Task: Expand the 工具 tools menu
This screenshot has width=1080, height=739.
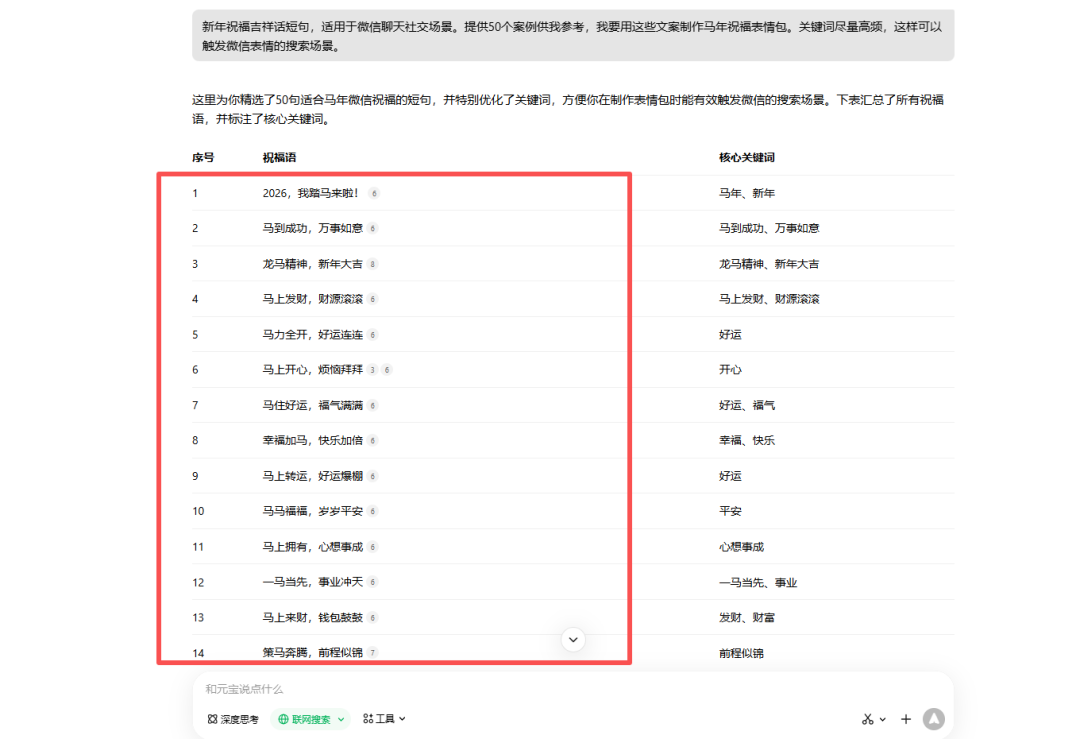Action: coord(384,719)
